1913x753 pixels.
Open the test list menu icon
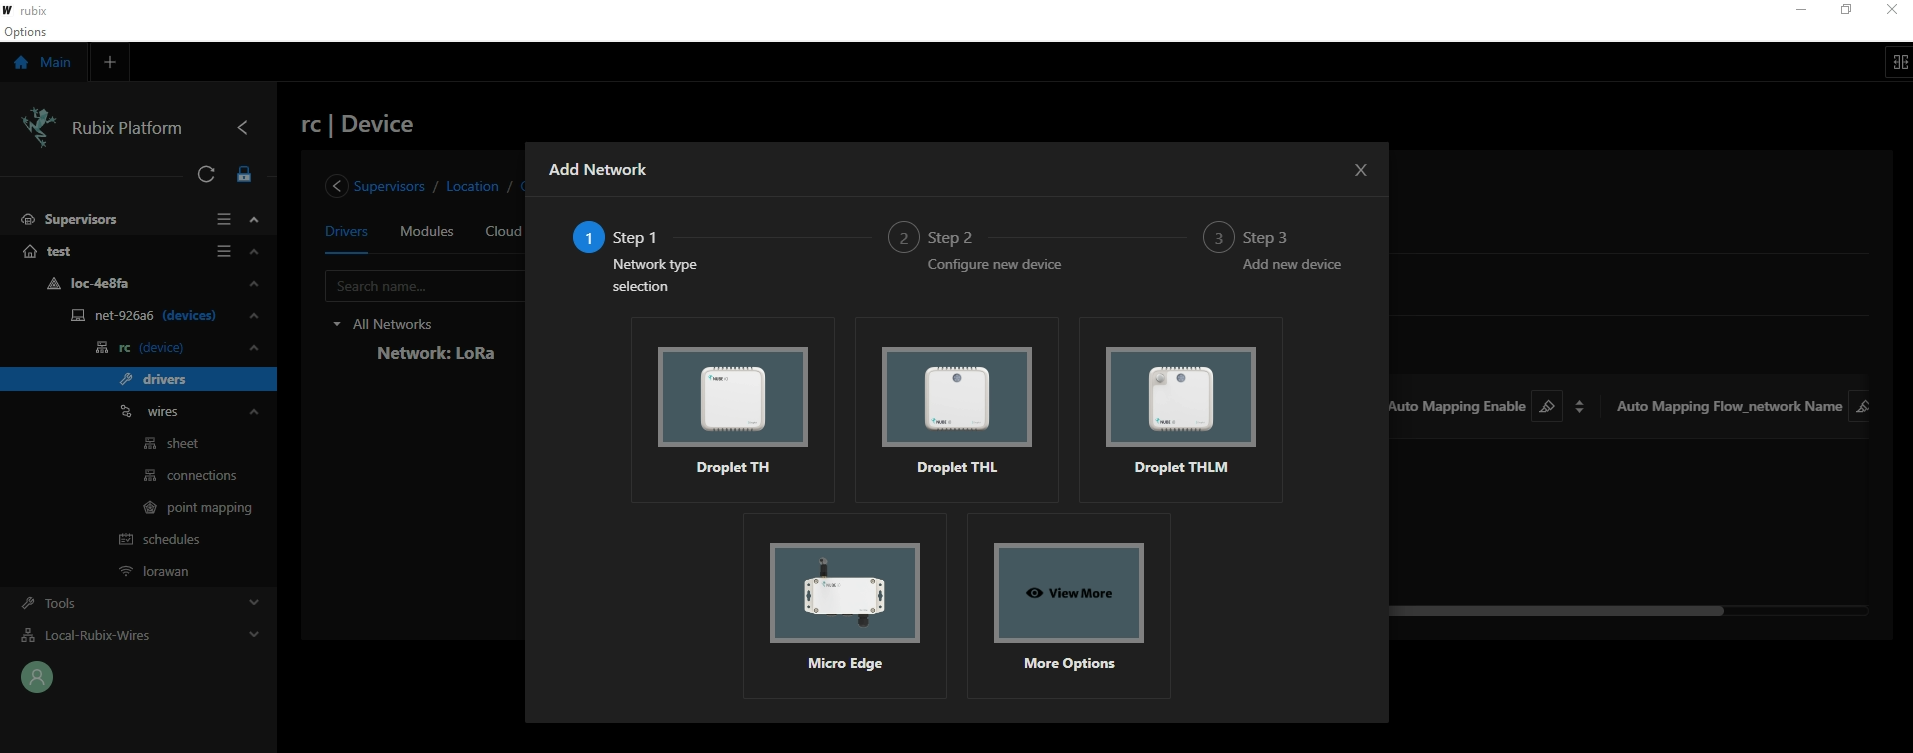coord(224,251)
